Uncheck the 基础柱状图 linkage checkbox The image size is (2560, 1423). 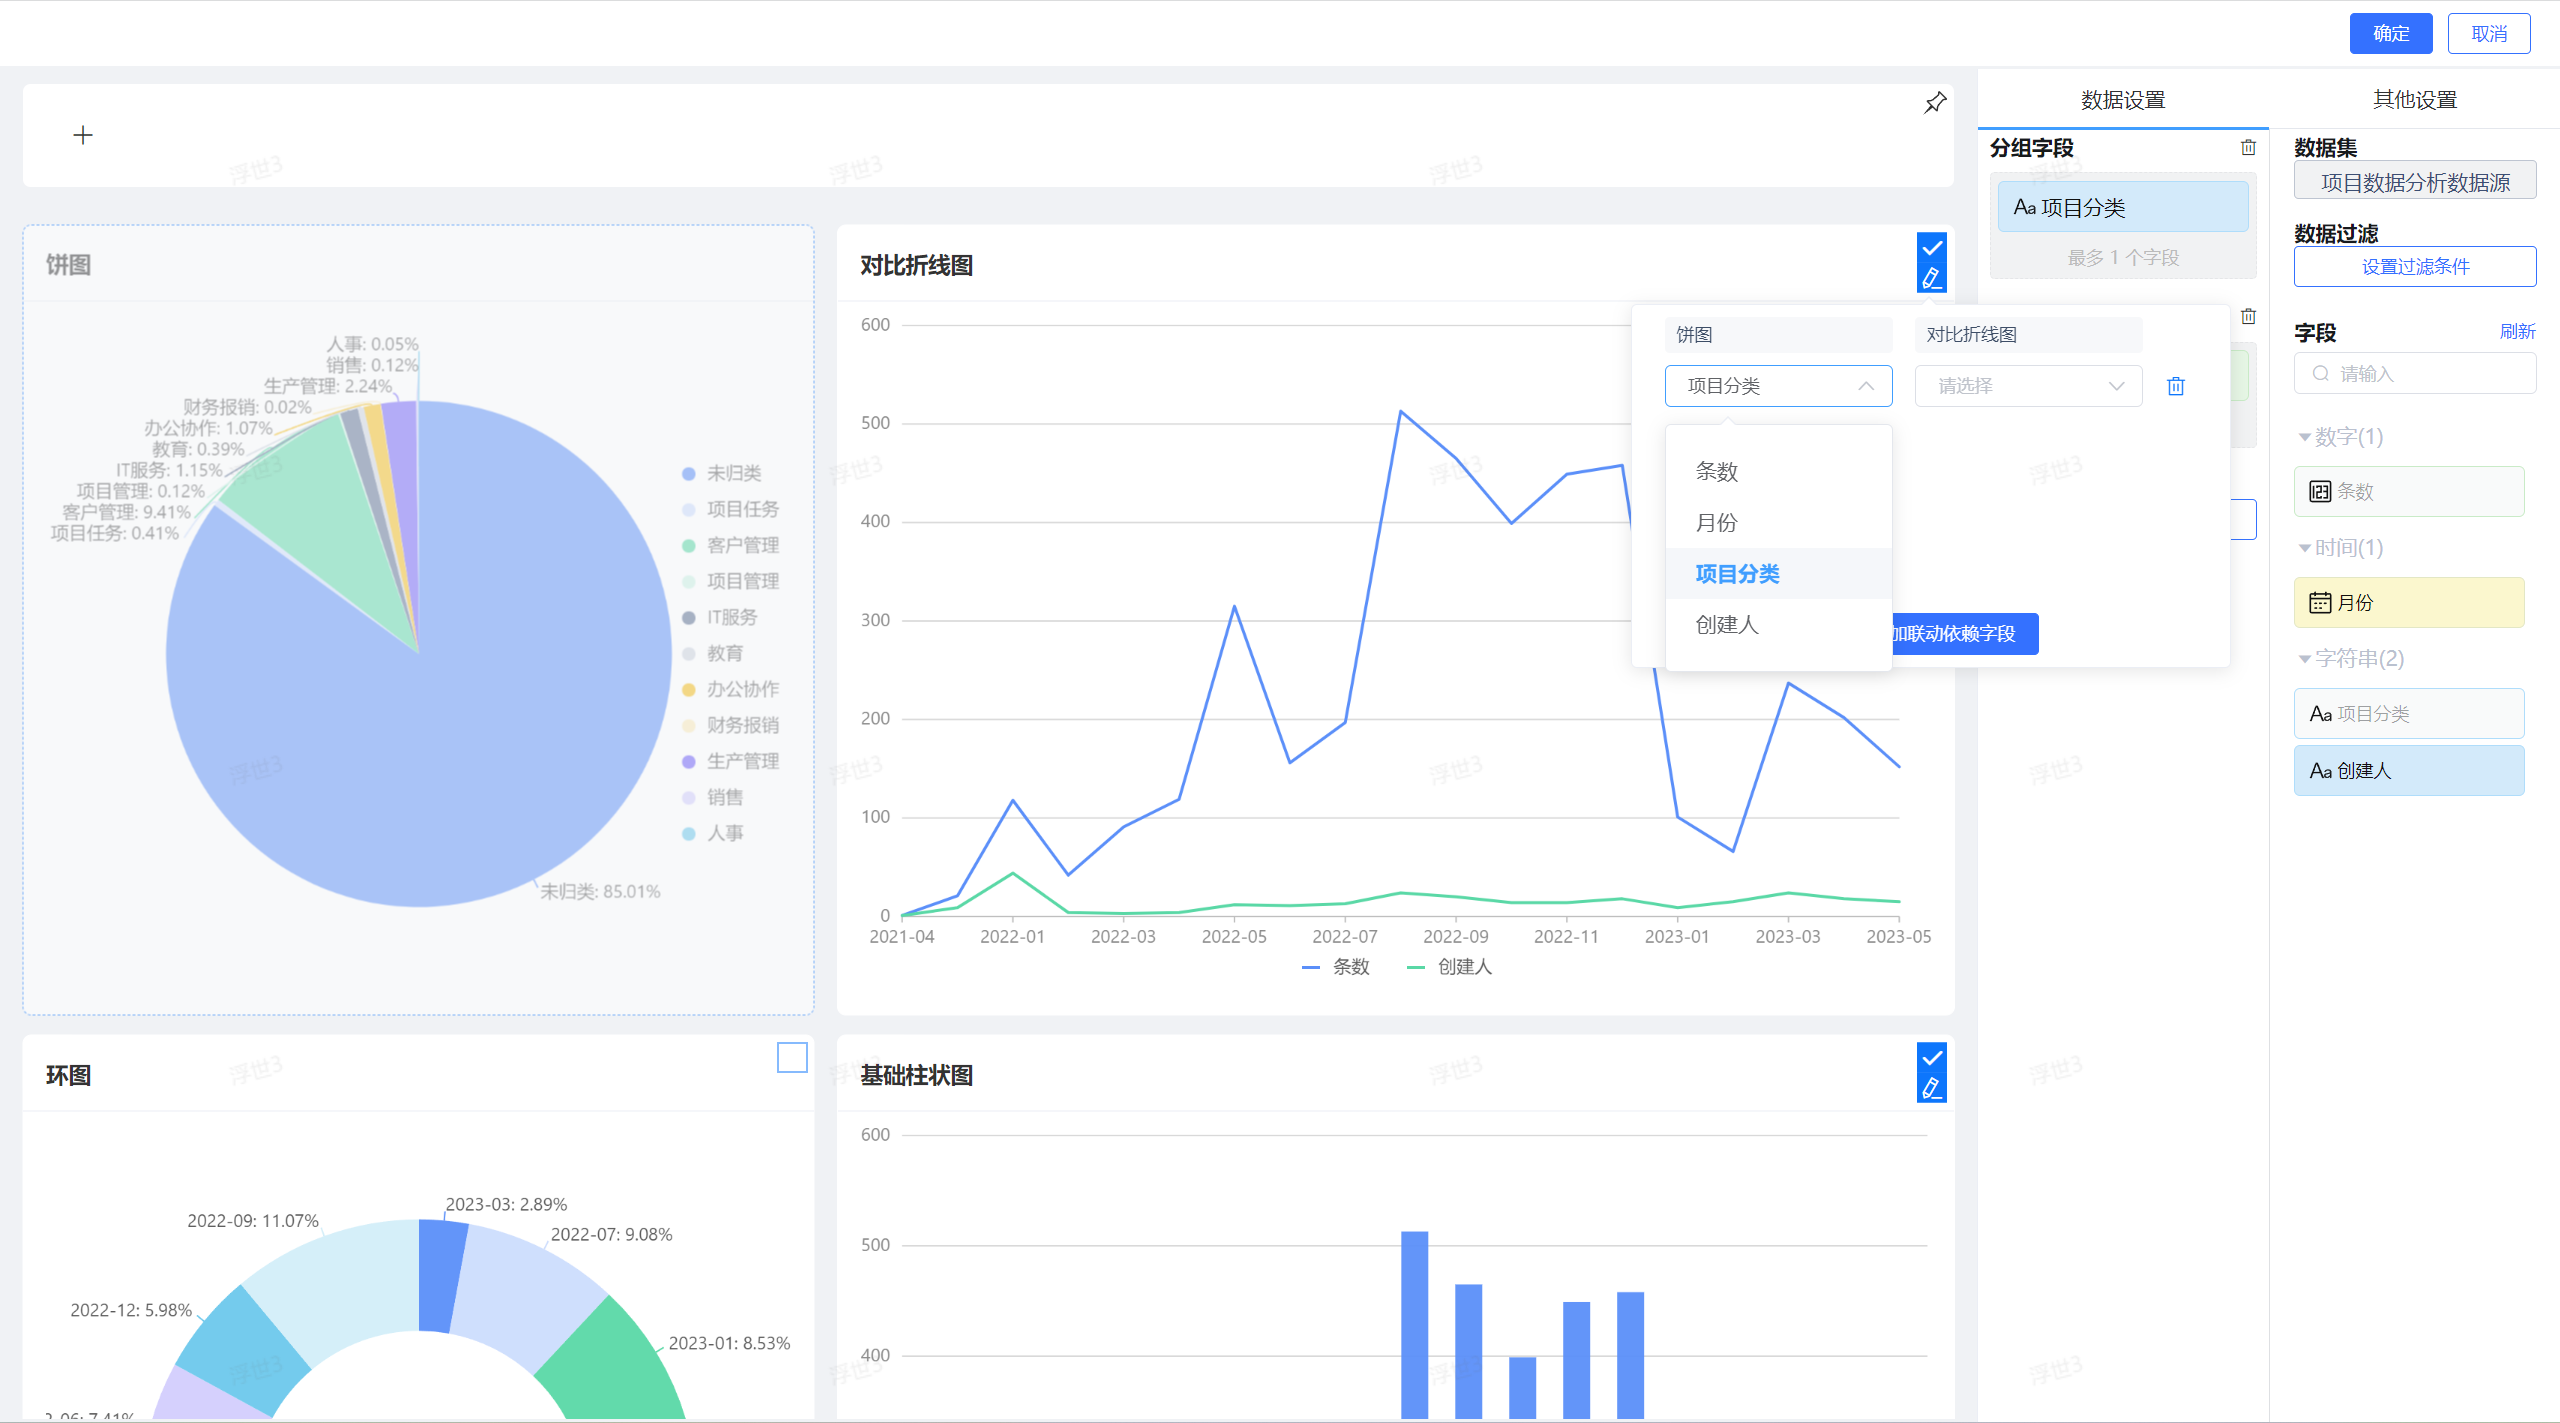click(x=1932, y=1058)
